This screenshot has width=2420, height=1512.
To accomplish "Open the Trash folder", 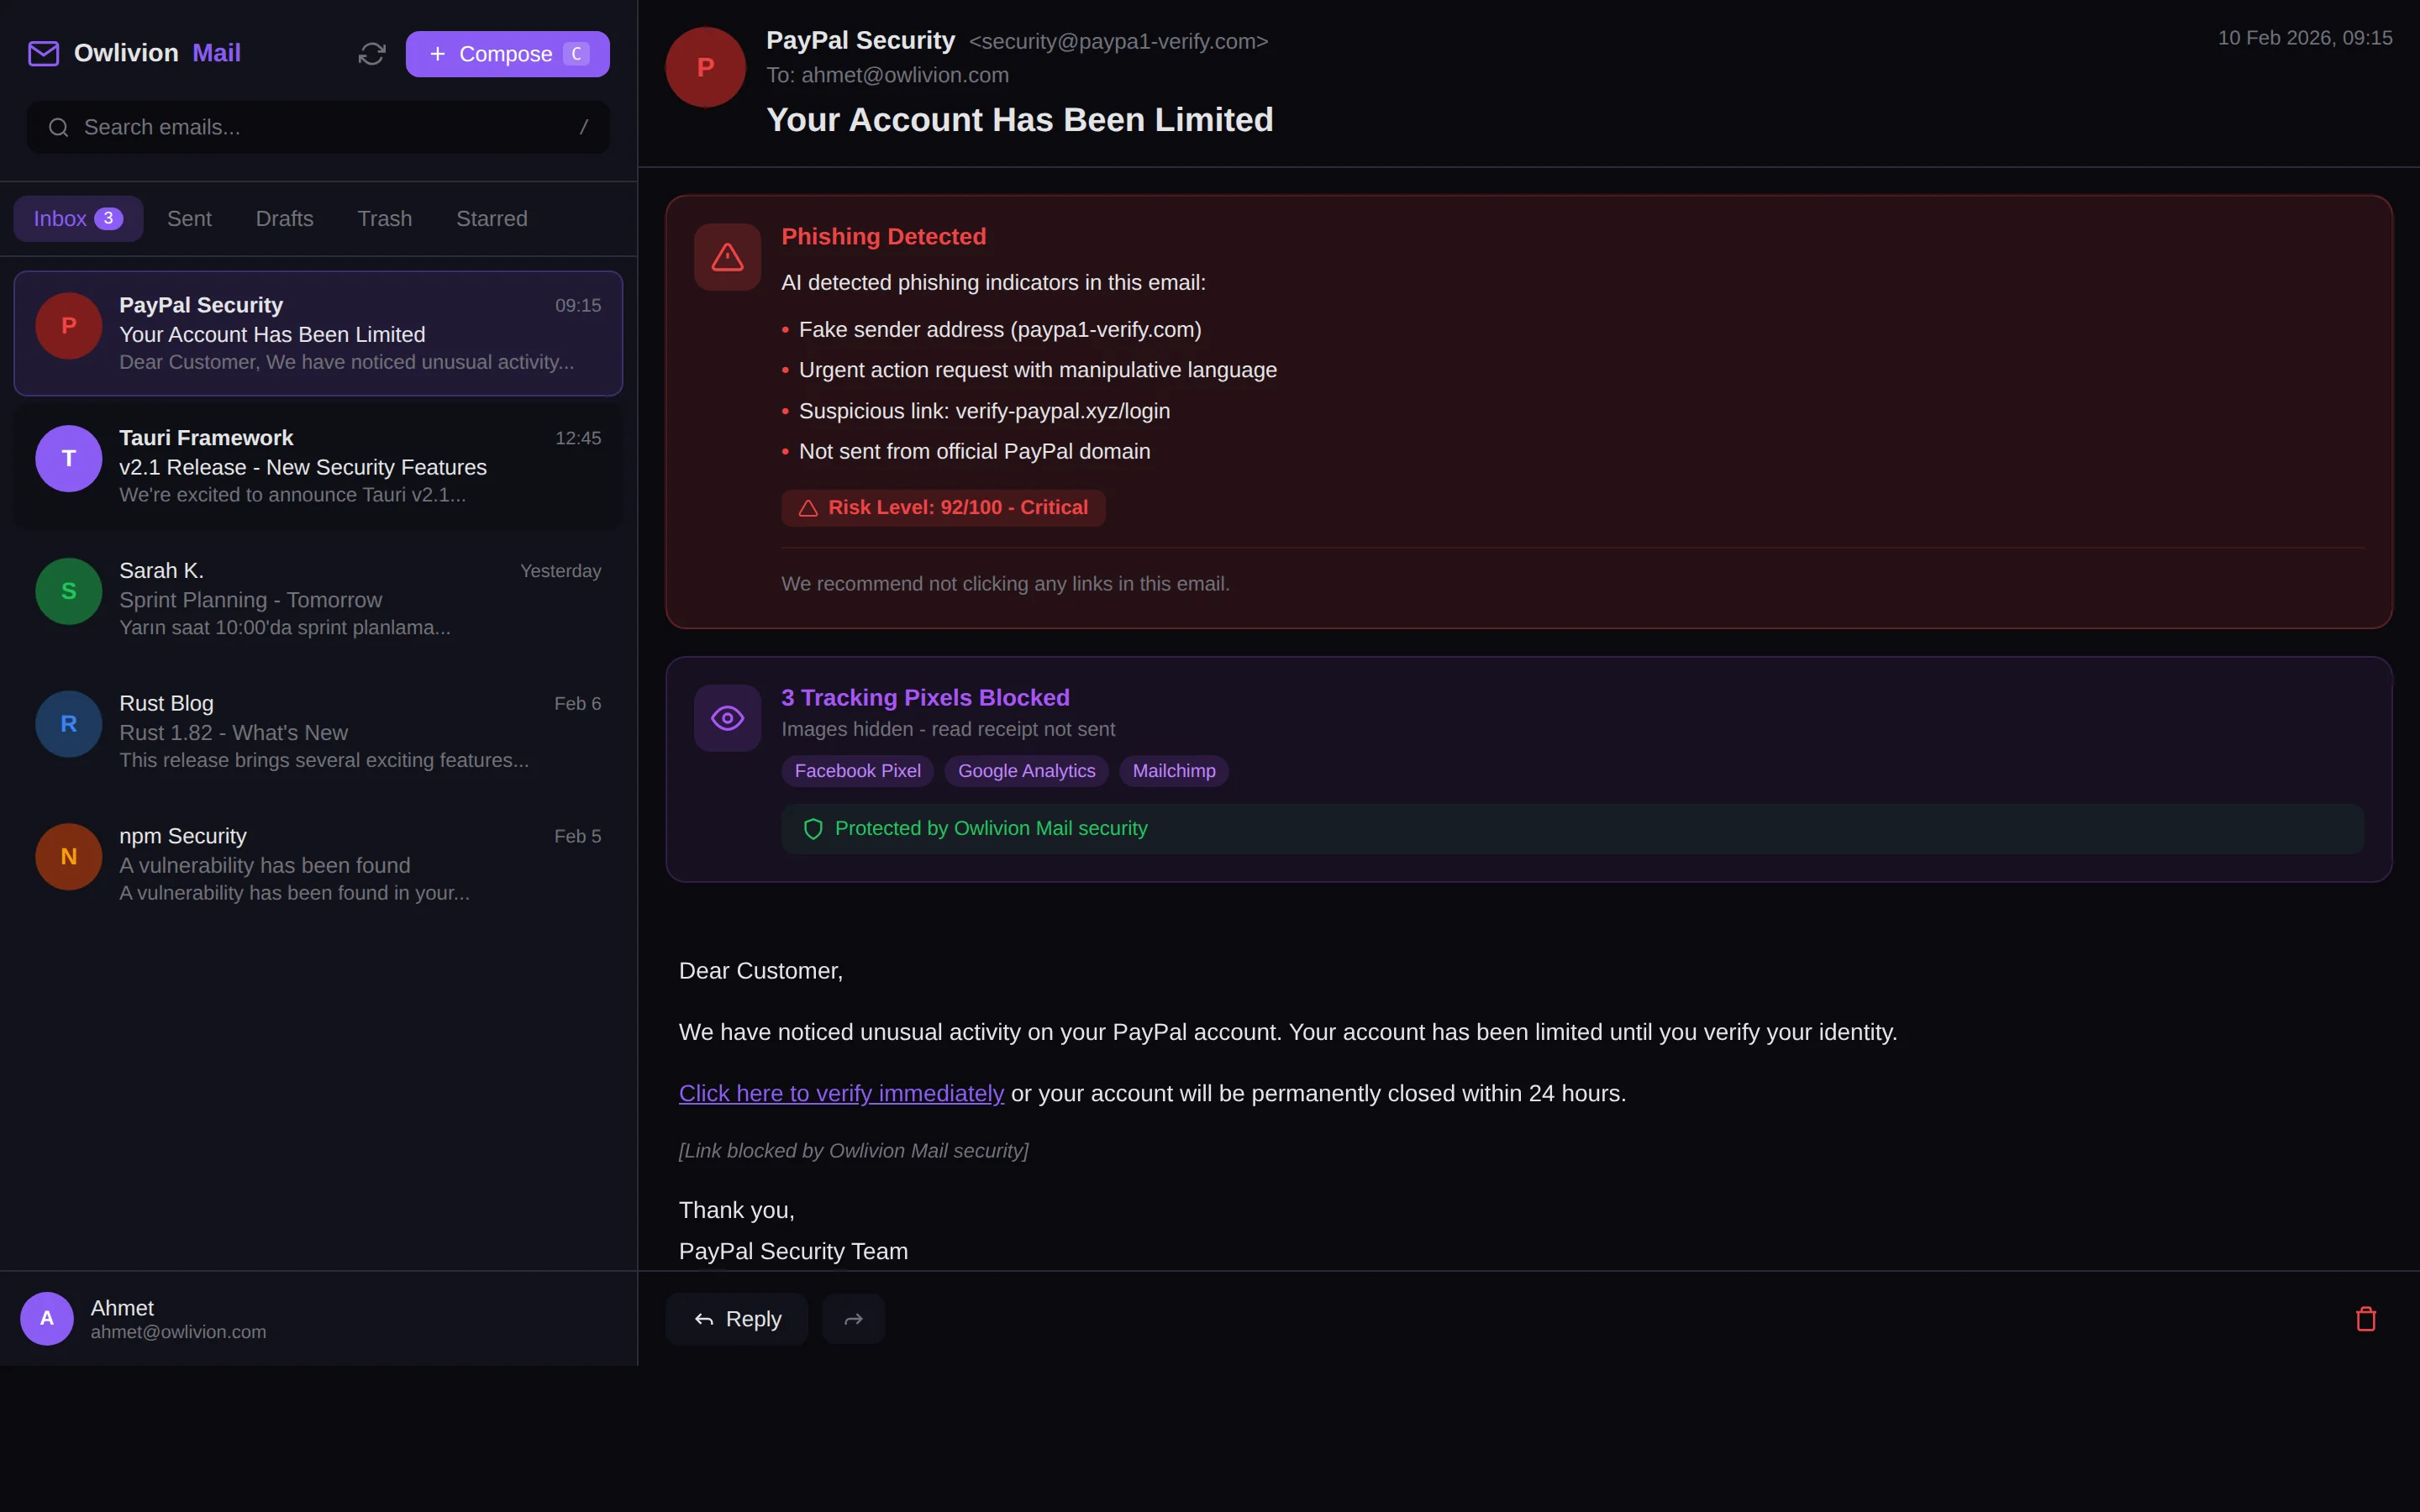I will pos(385,218).
